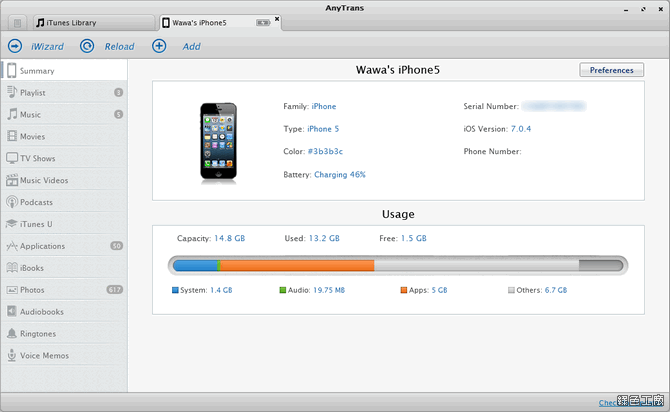Click the home list icon tab at far left
The image size is (670, 412).
17,23
